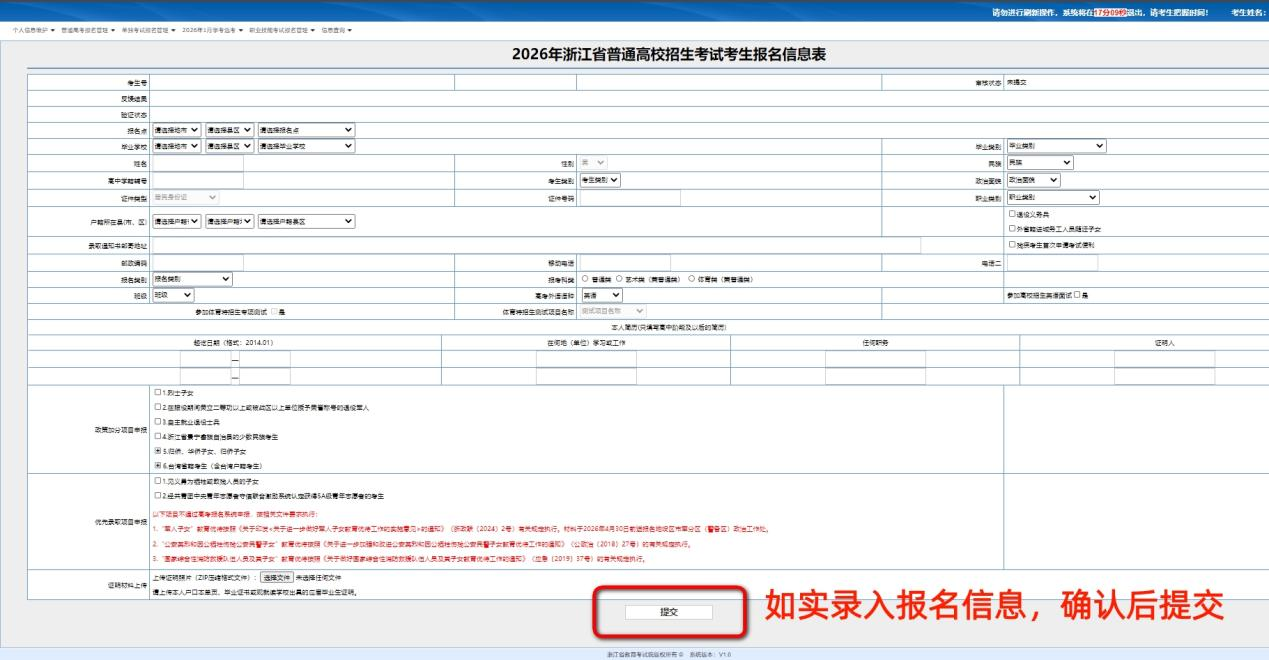Expand the 请选择报名点 dropdown
Image resolution: width=1269 pixels, height=660 pixels.
click(x=306, y=129)
